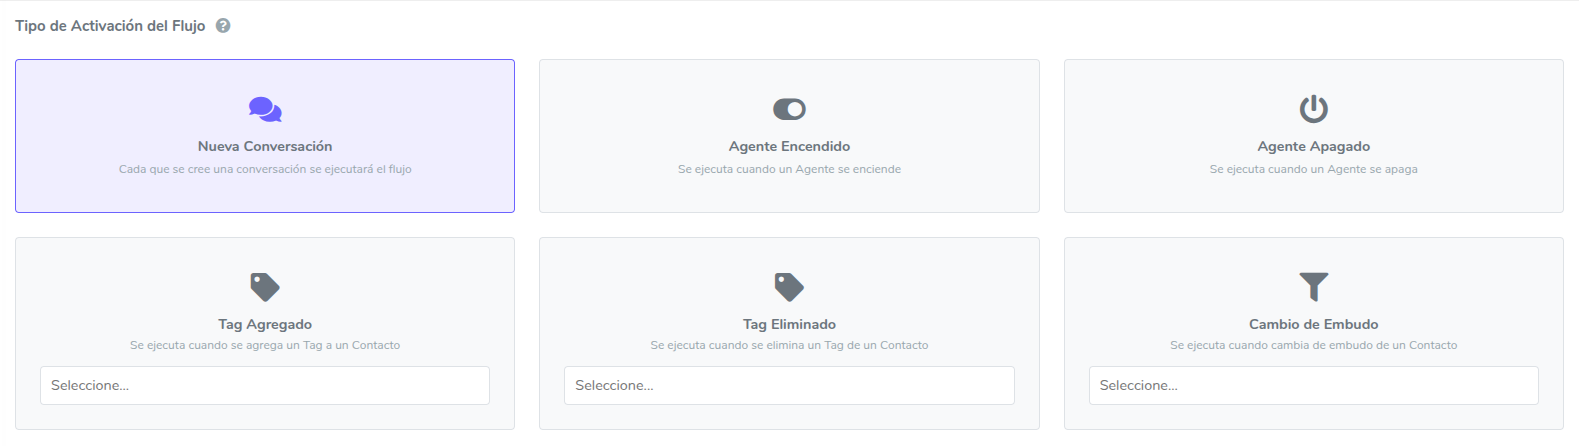This screenshot has height=446, width=1587.
Task: Open the Tag Eliminado Seleccione dropdown
Action: pyautogui.click(x=789, y=385)
